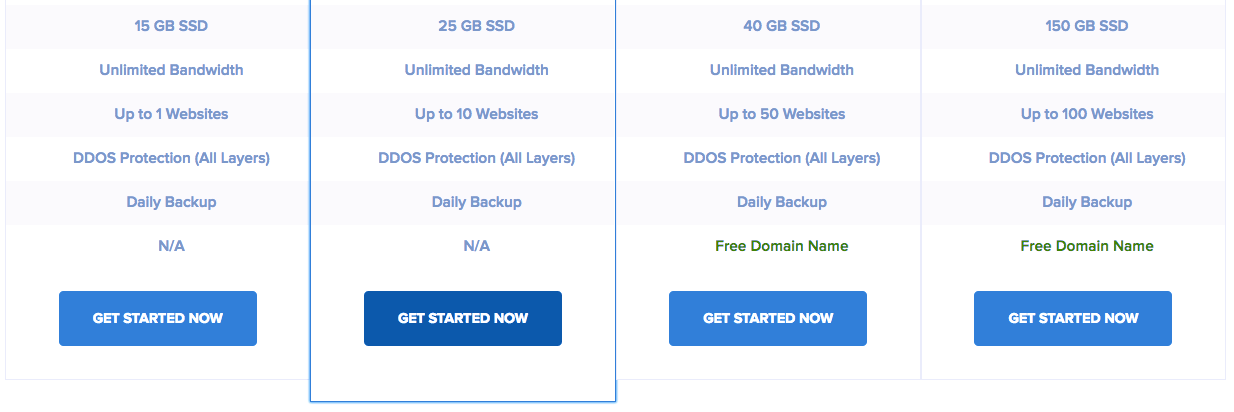Select the 40 GB SSD feature text
The height and width of the screenshot is (412, 1234).
[x=782, y=26]
